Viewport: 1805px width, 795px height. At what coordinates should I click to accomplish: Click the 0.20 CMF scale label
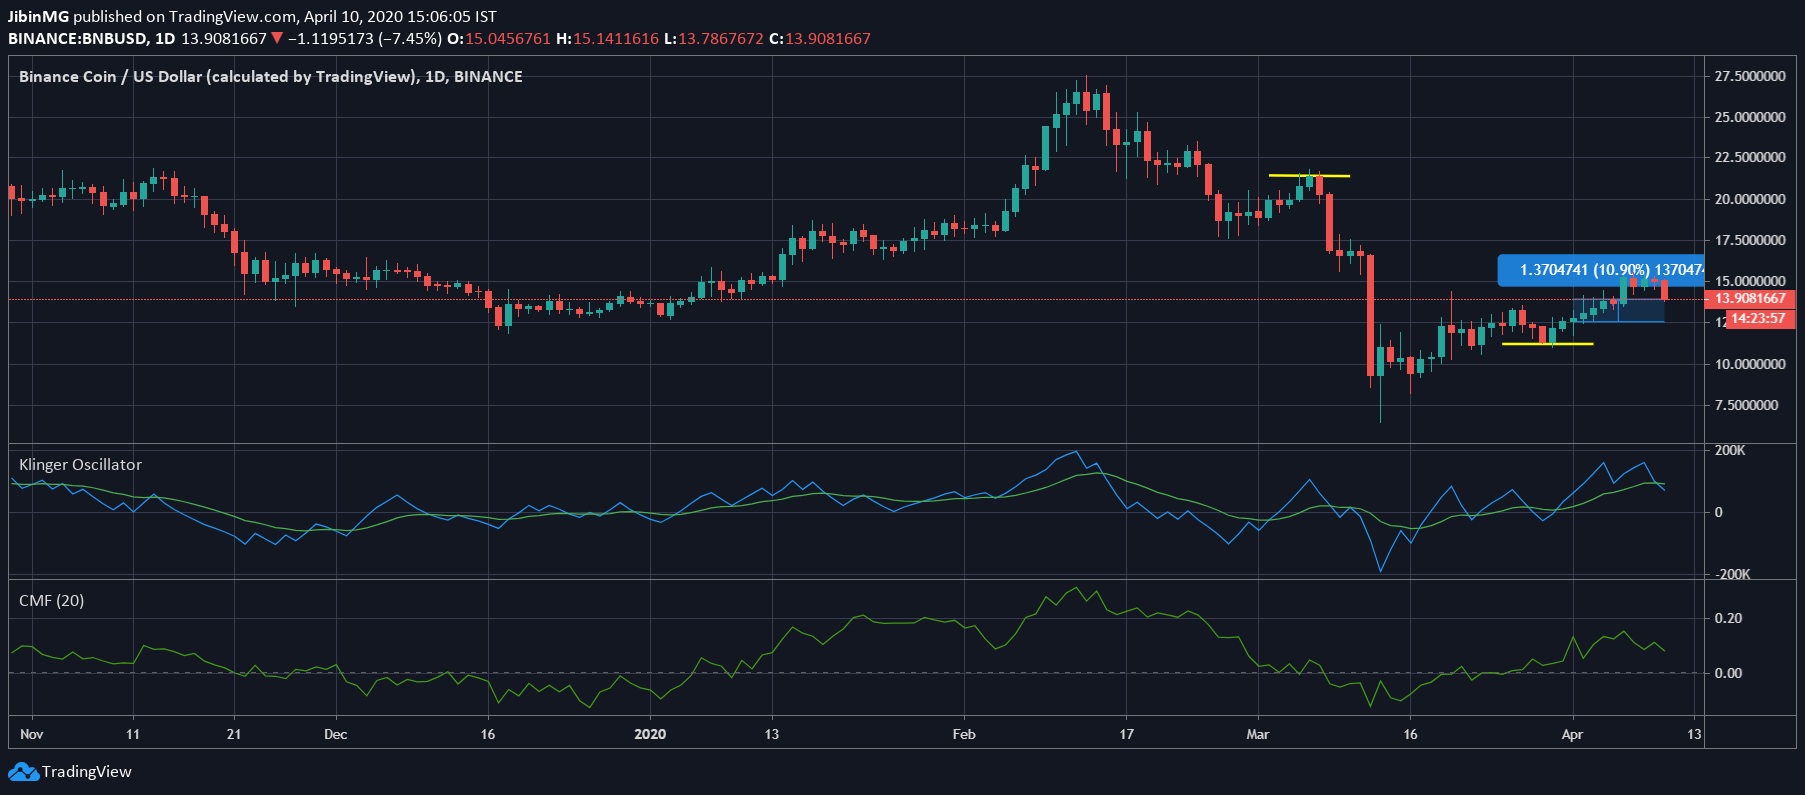[1728, 619]
